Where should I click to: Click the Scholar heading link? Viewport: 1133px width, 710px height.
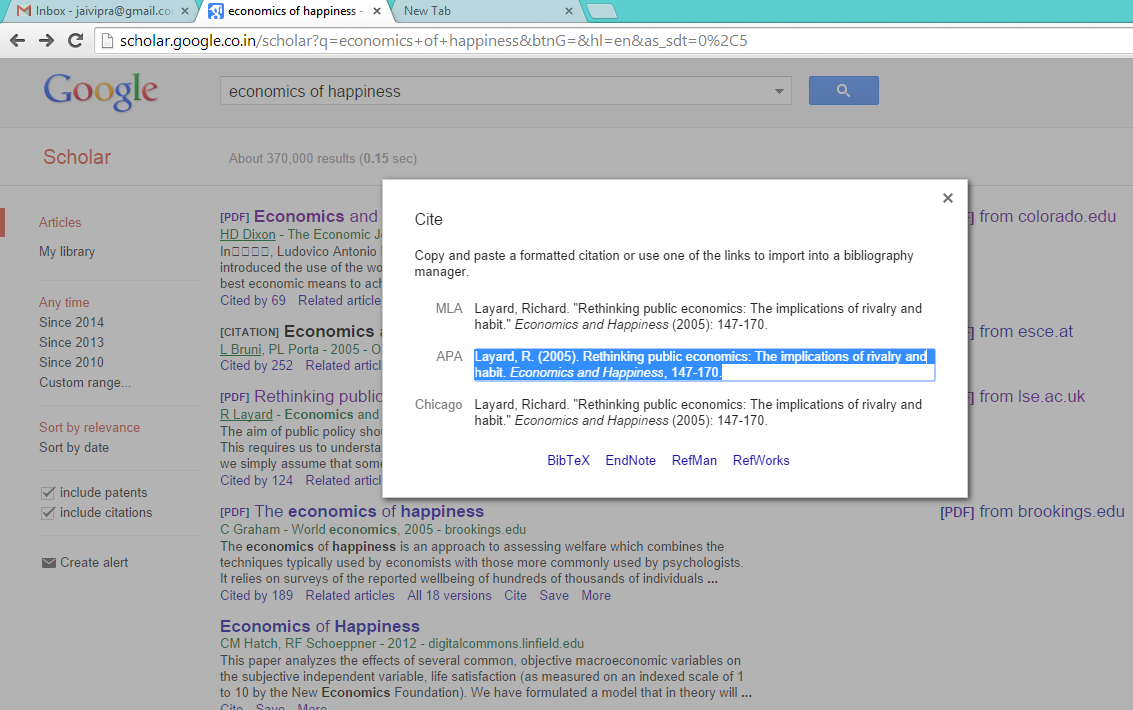click(x=77, y=157)
